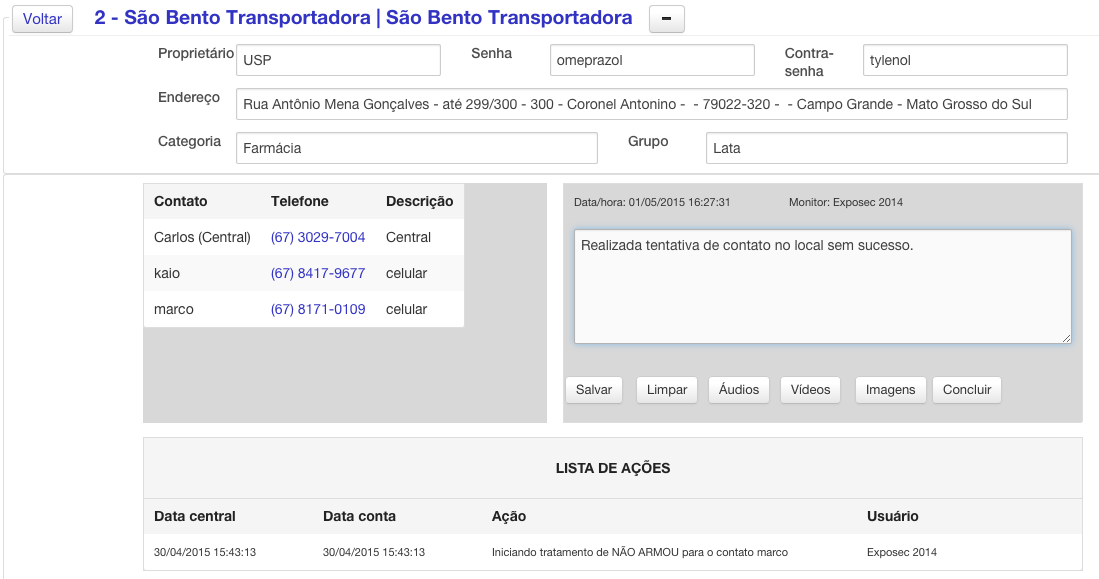Image resolution: width=1099 pixels, height=579 pixels.
Task: Focus the Proprietário field showing USP
Action: pyautogui.click(x=339, y=60)
